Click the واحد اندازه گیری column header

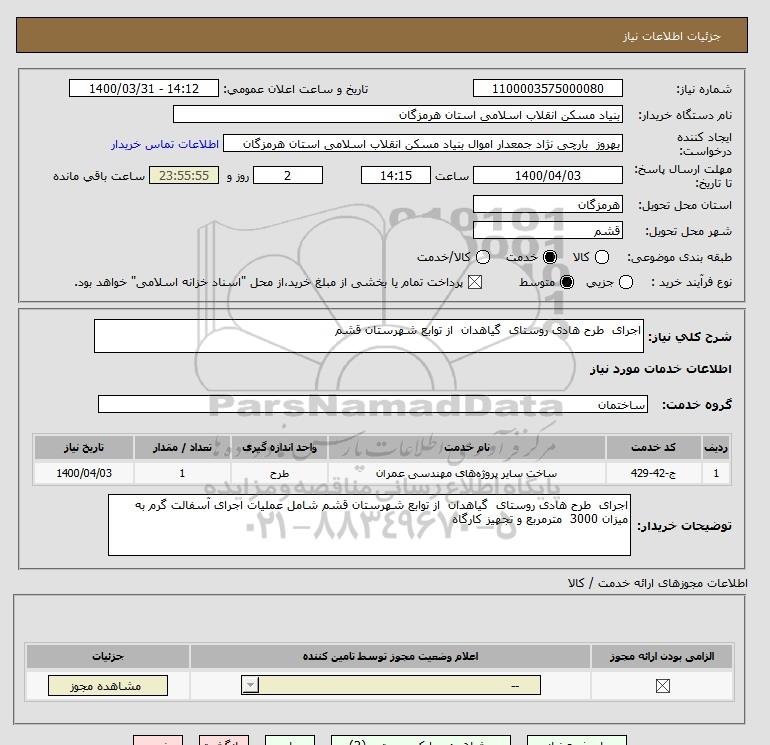point(279,447)
